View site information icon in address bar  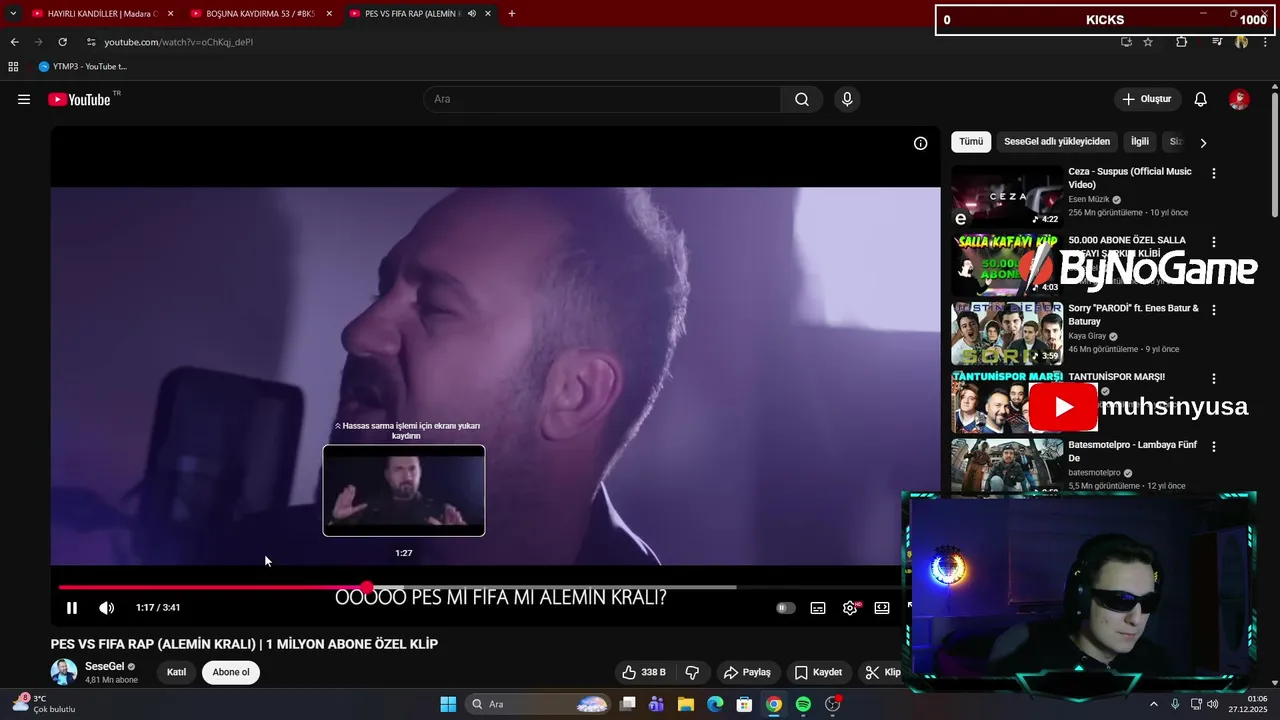click(x=90, y=42)
